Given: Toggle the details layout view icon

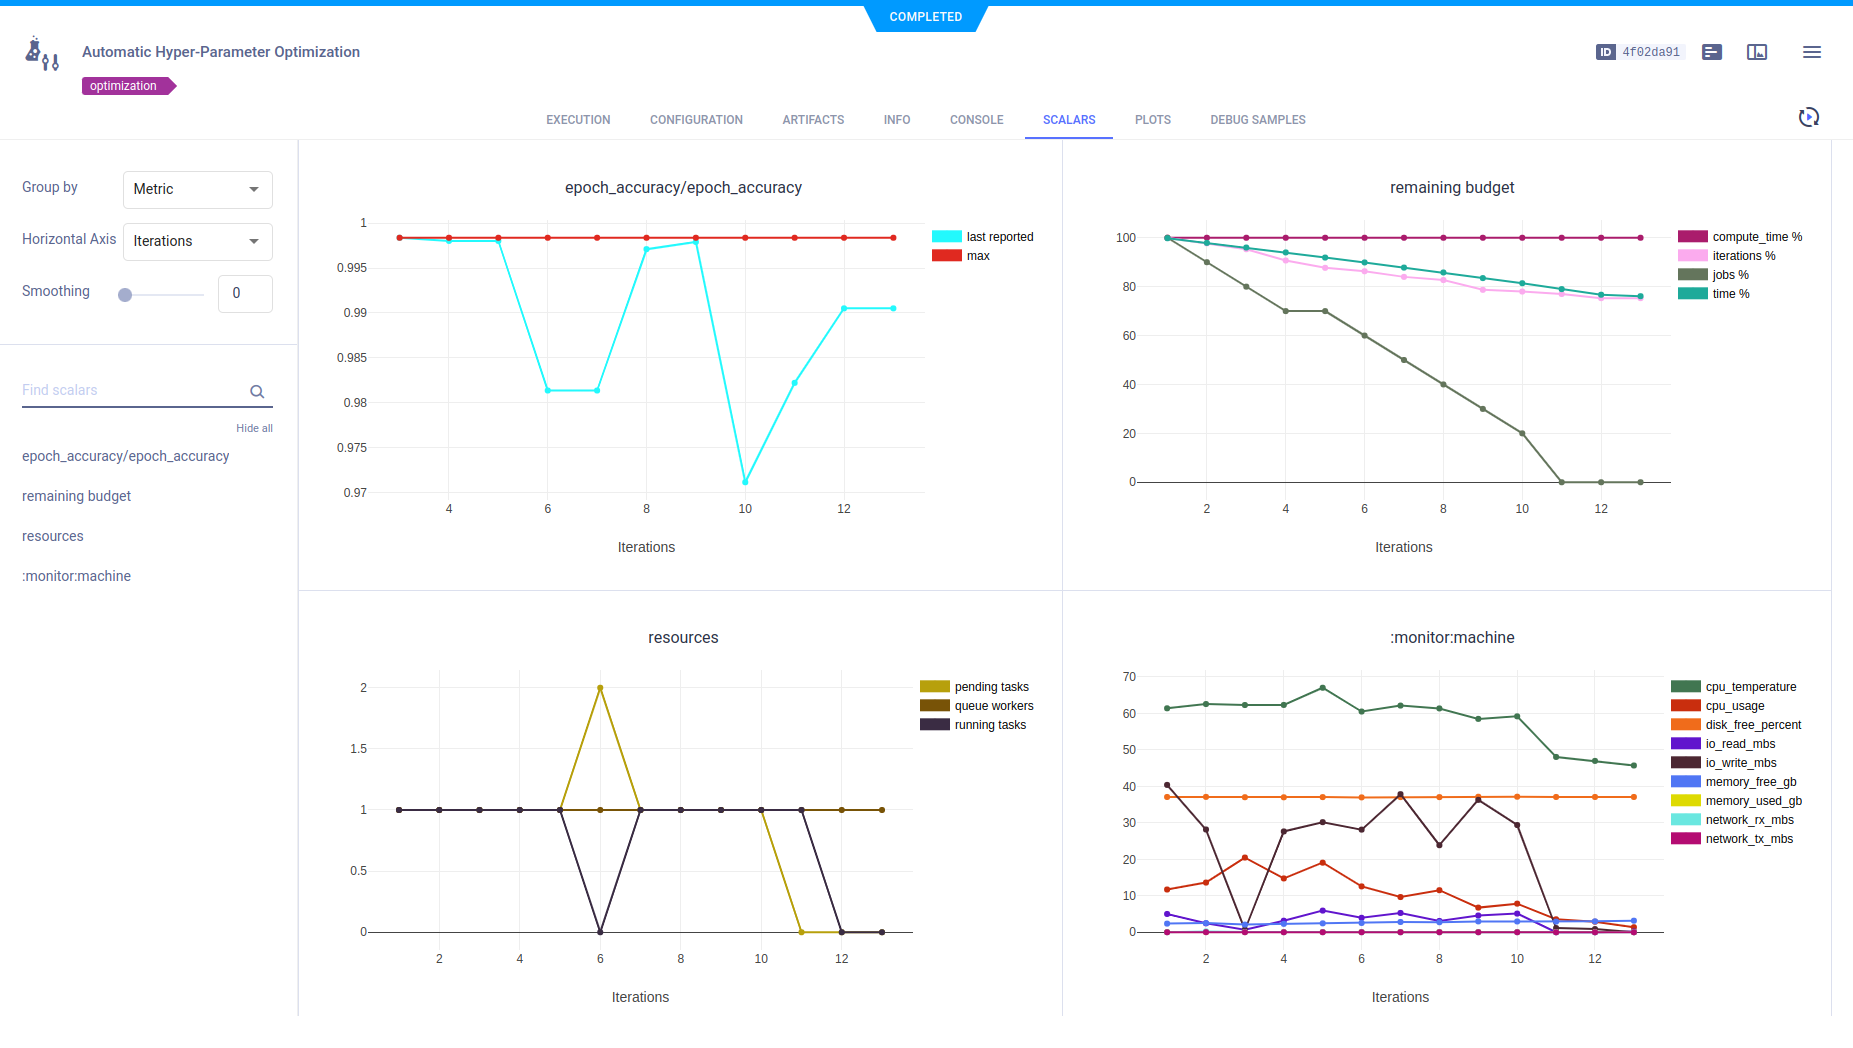Looking at the screenshot, I should click(x=1757, y=52).
